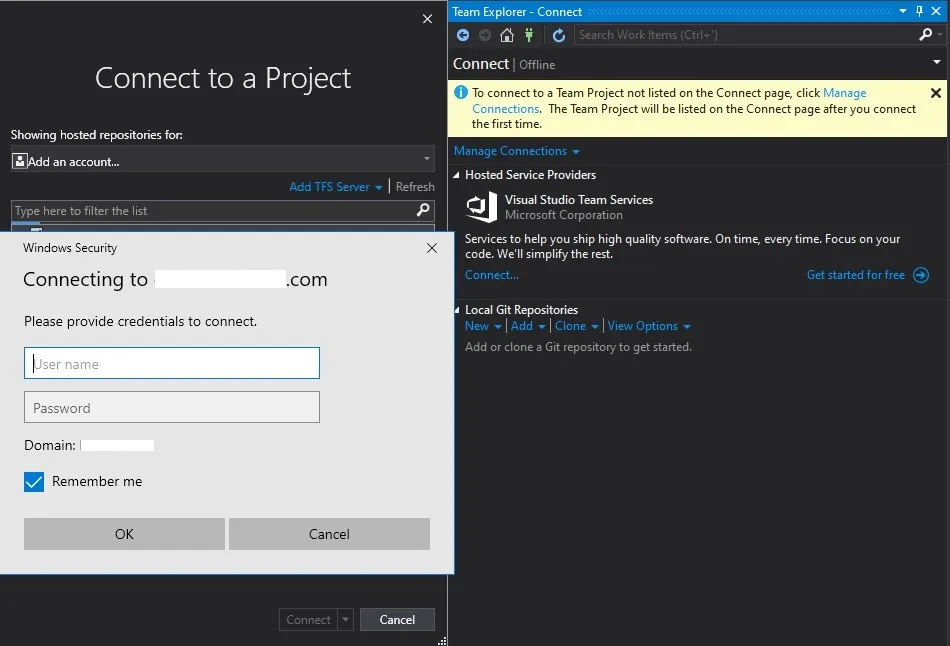
Task: Collapse Hosted Service Providers section
Action: coord(456,175)
